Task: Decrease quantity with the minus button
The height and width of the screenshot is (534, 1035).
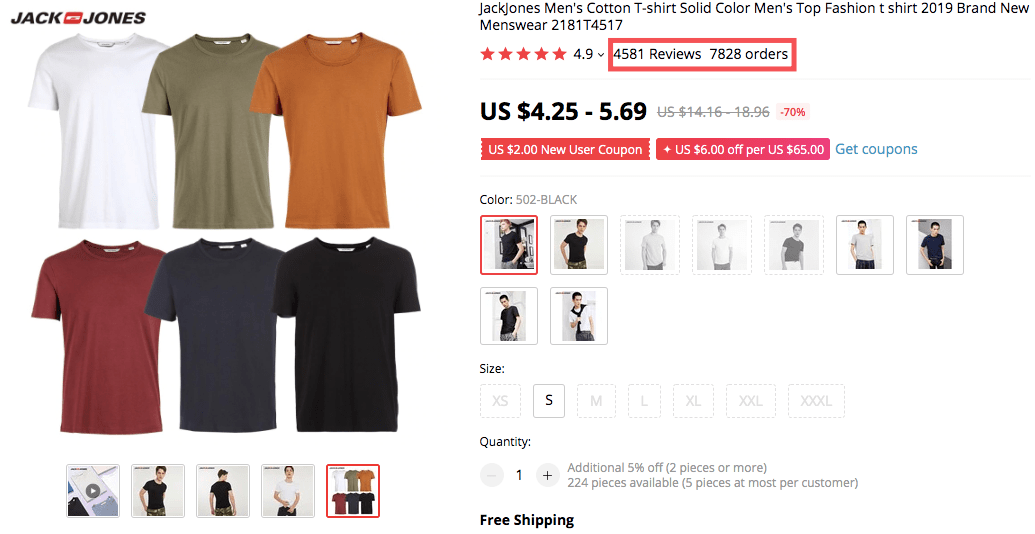Action: click(x=491, y=475)
